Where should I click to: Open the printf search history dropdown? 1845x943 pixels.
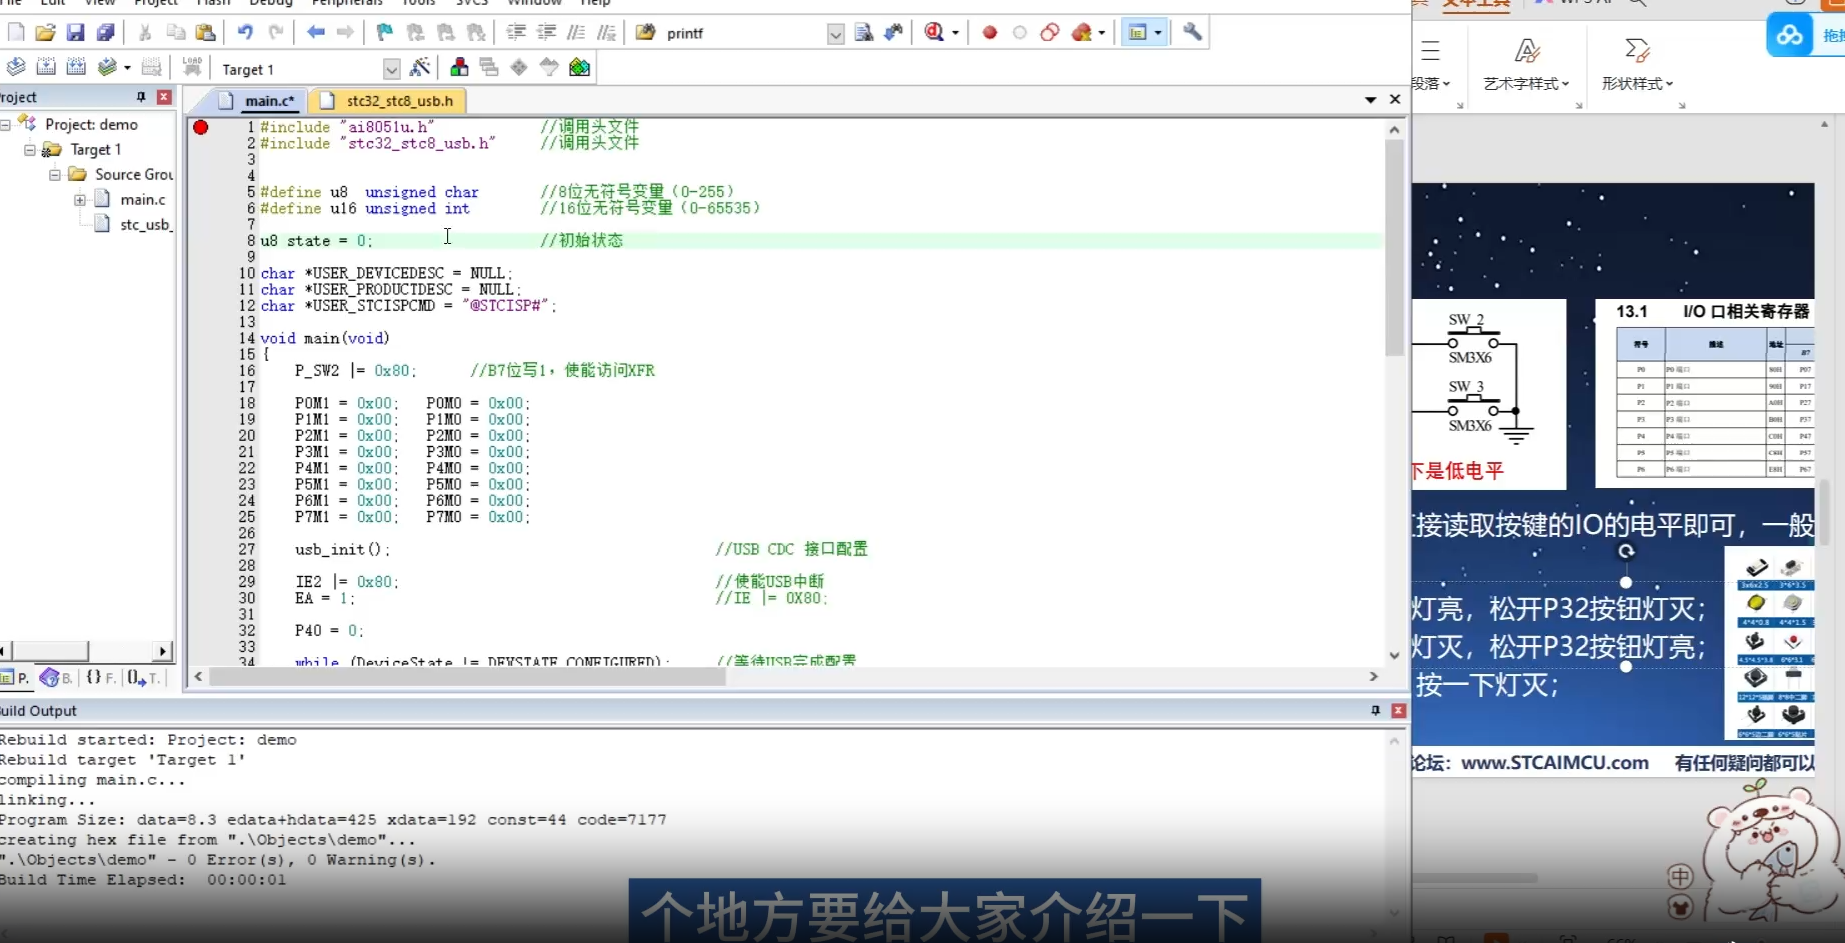(x=836, y=33)
